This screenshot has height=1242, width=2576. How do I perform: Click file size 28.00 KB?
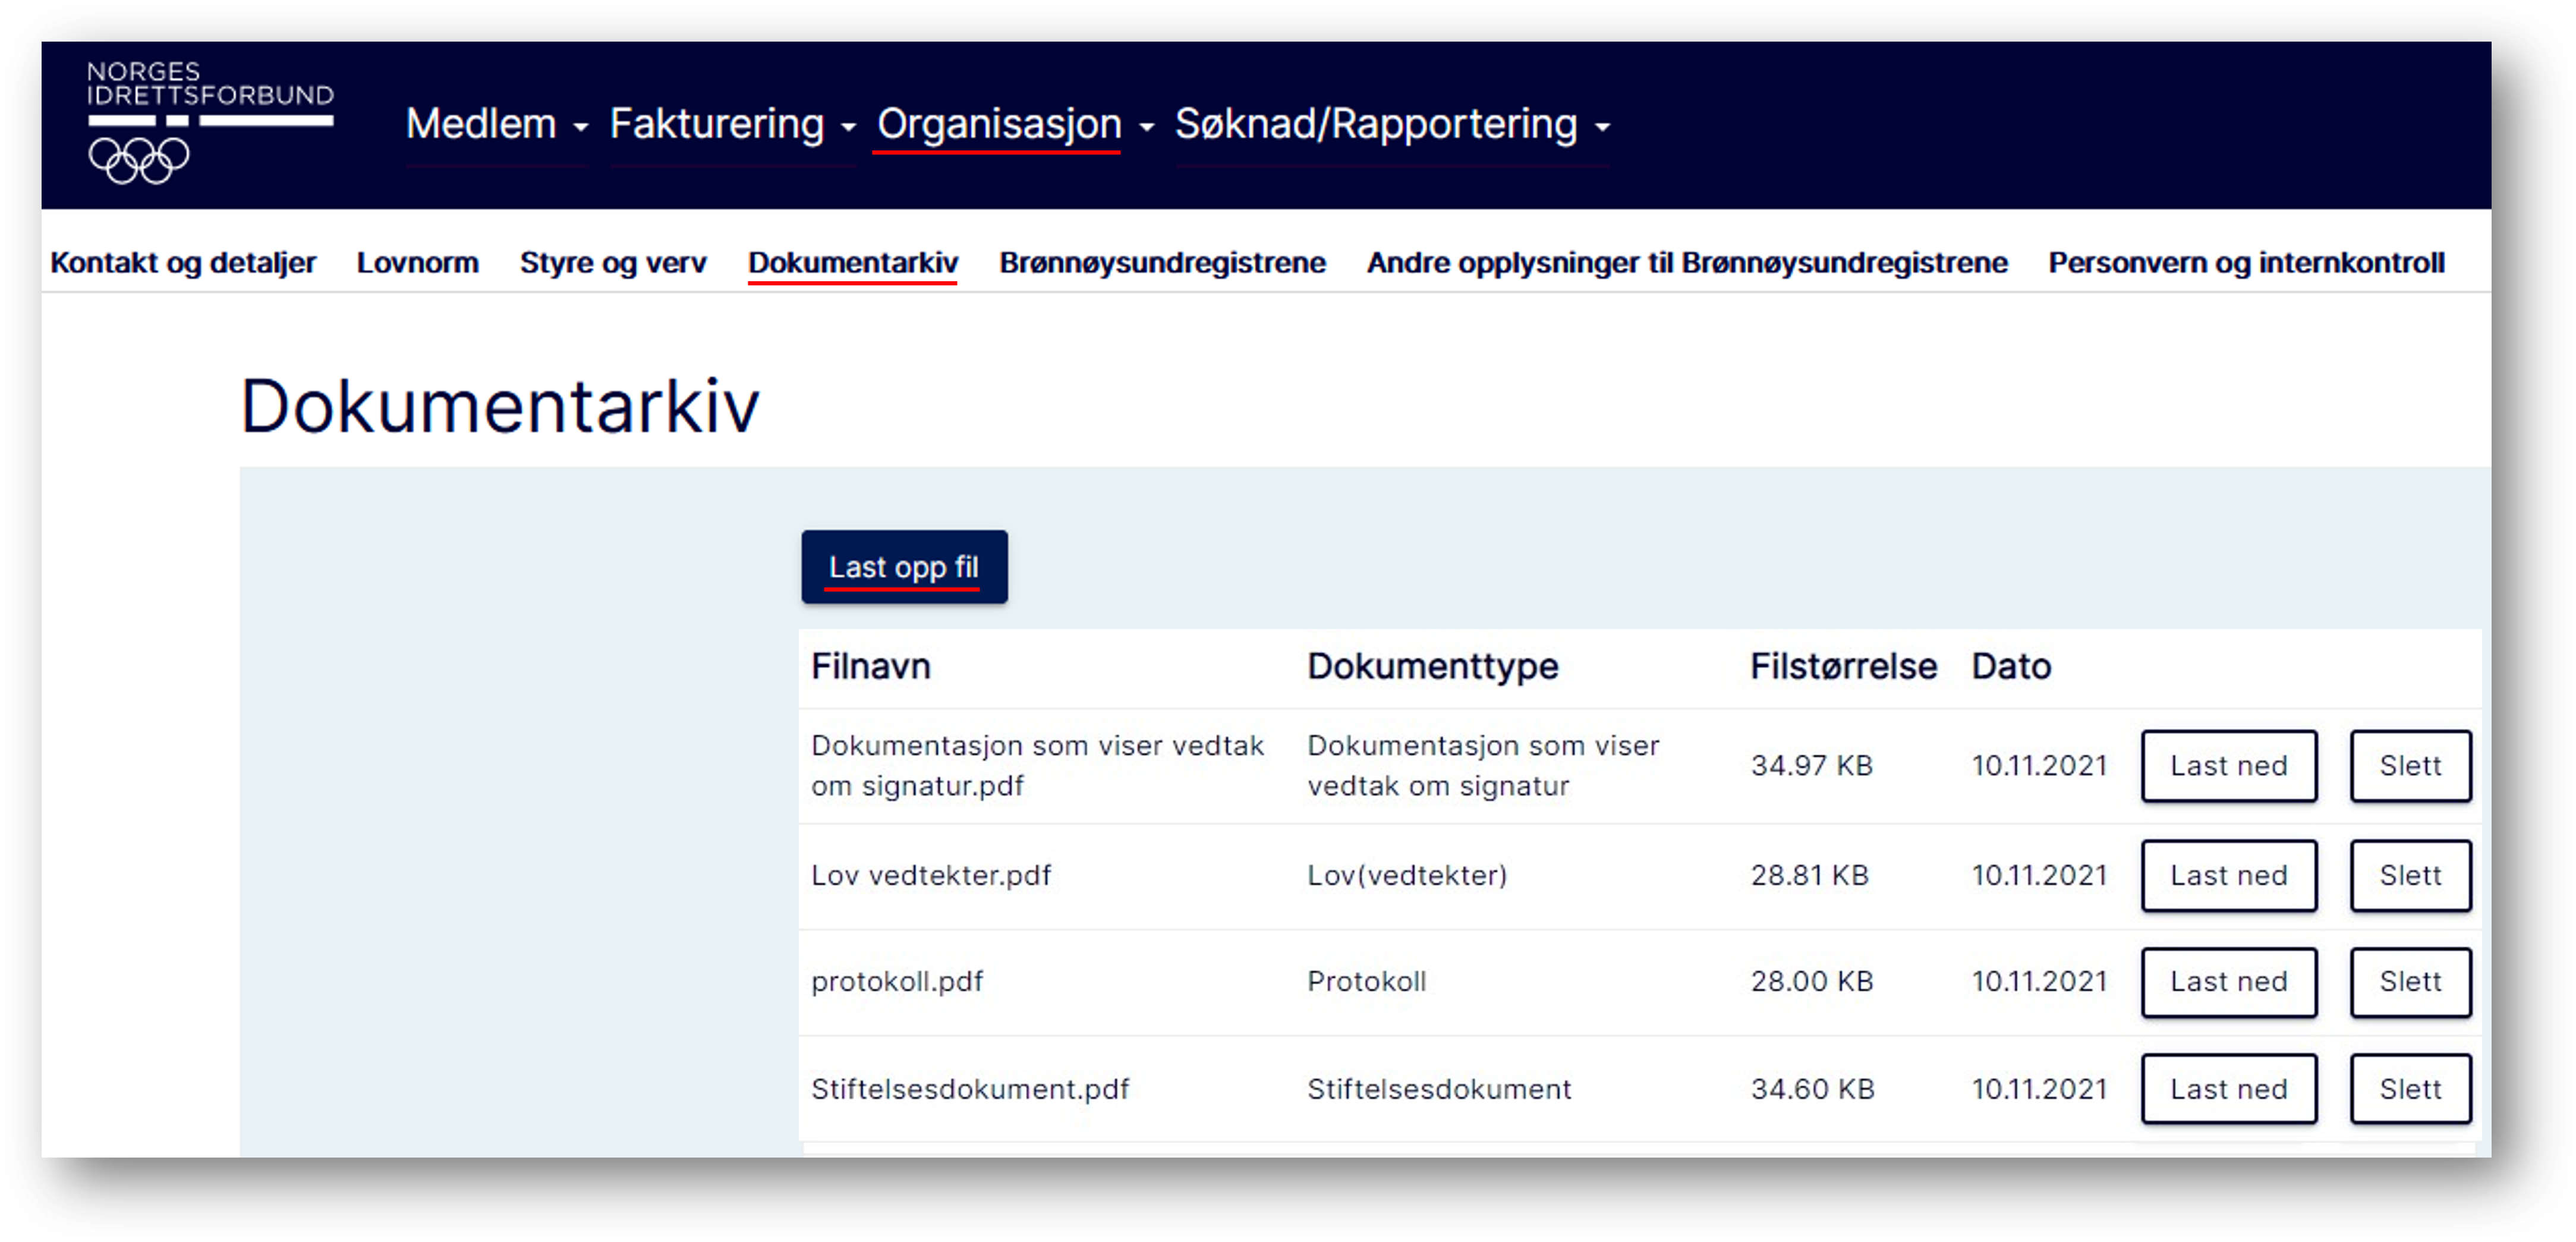pyautogui.click(x=1811, y=982)
